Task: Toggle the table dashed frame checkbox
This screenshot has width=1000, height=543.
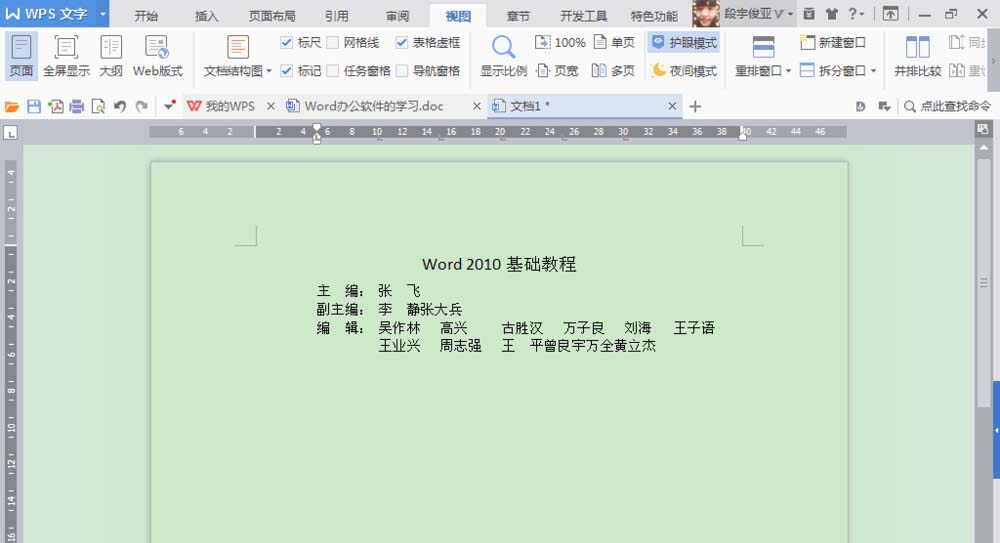Action: [401, 43]
